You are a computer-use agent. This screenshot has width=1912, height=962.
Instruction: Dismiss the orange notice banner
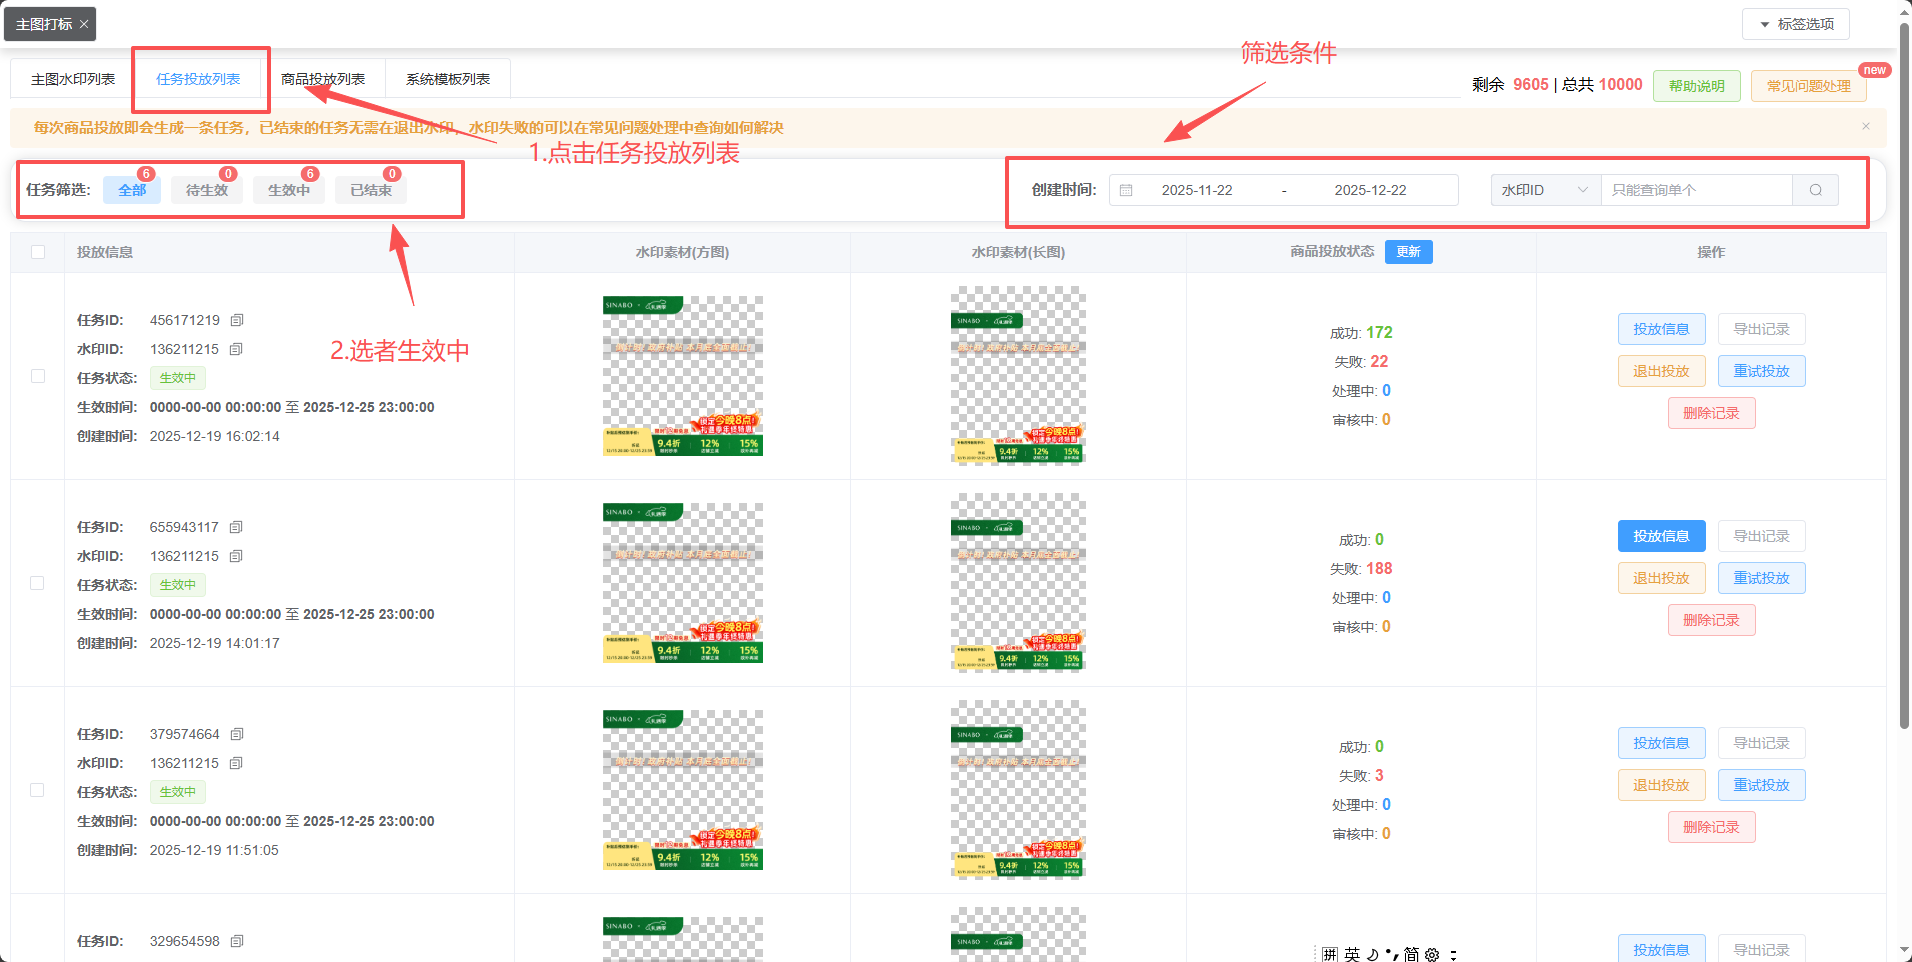pyautogui.click(x=1865, y=126)
